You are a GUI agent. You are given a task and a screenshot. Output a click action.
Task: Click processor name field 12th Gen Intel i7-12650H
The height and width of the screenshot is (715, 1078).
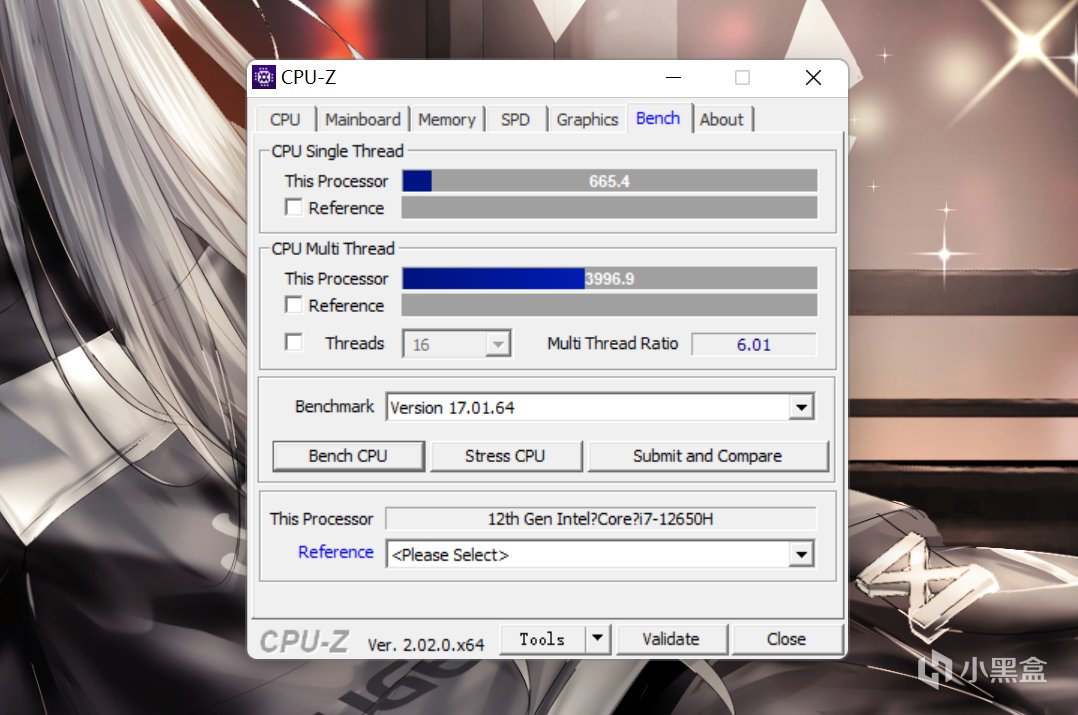click(601, 518)
